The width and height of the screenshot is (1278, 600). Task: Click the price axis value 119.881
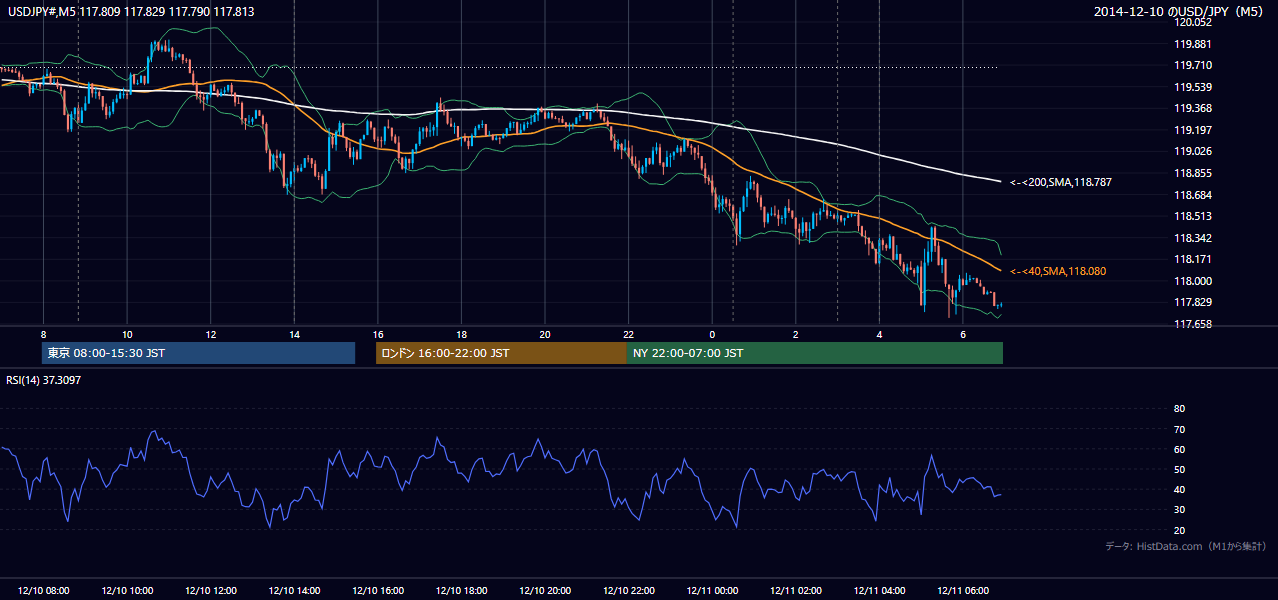[x=1192, y=44]
